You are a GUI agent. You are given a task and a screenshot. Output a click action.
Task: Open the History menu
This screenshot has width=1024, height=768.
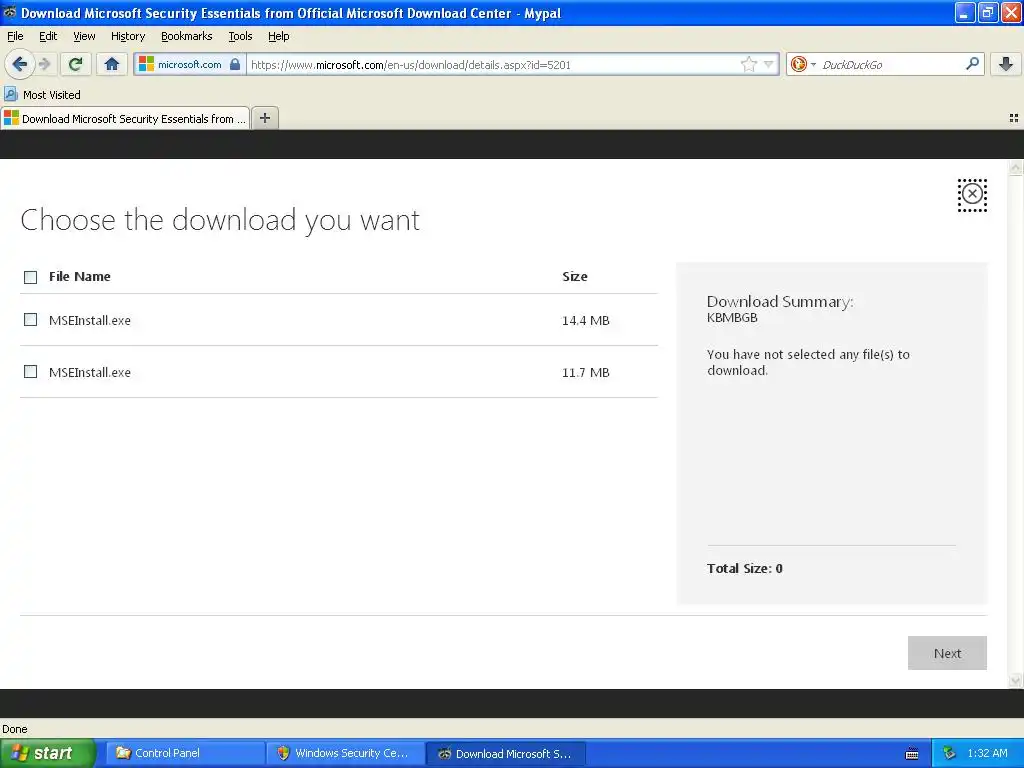click(x=127, y=36)
